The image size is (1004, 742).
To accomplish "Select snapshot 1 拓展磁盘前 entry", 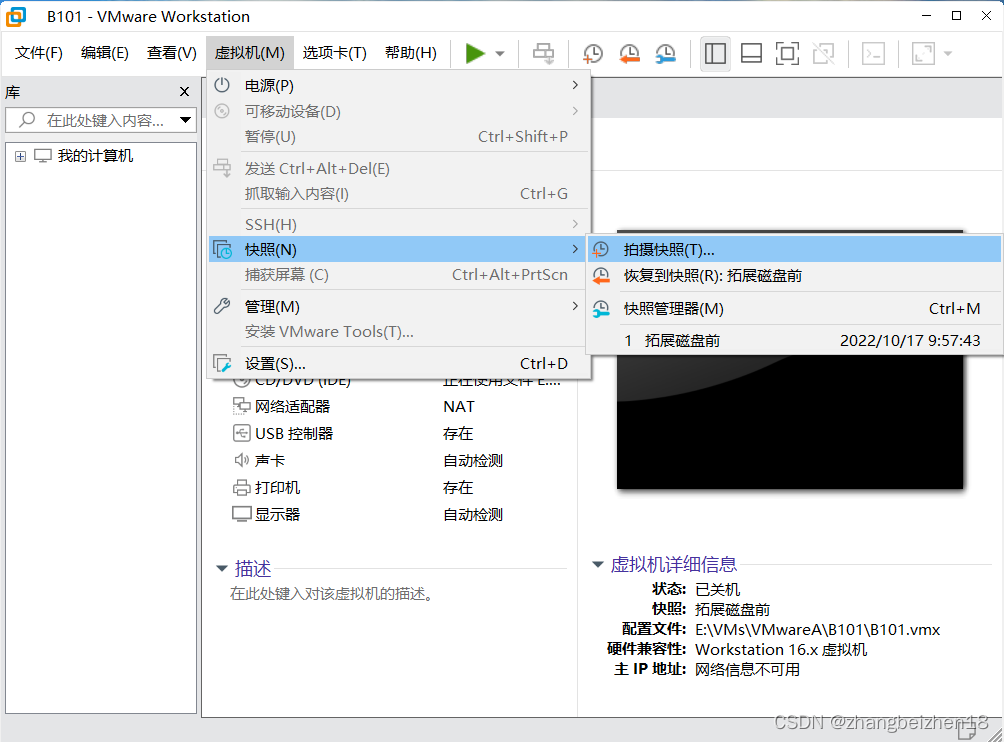I will [794, 341].
